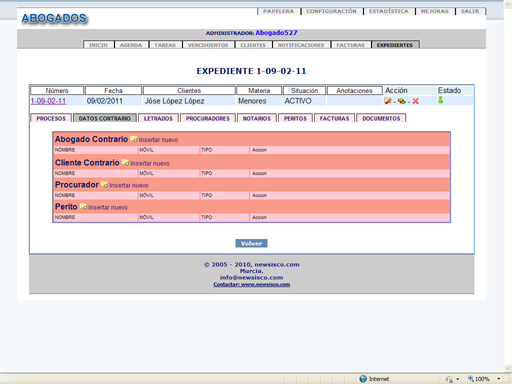Screen dimensions: 512x384
Task: Click the edit expediente icon under Acción
Action: click(387, 101)
